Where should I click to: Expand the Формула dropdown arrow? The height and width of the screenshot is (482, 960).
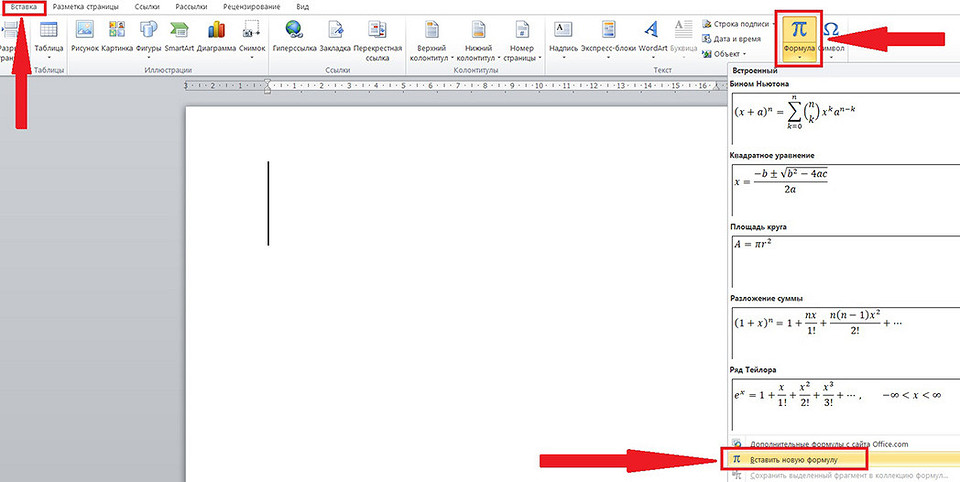802,58
